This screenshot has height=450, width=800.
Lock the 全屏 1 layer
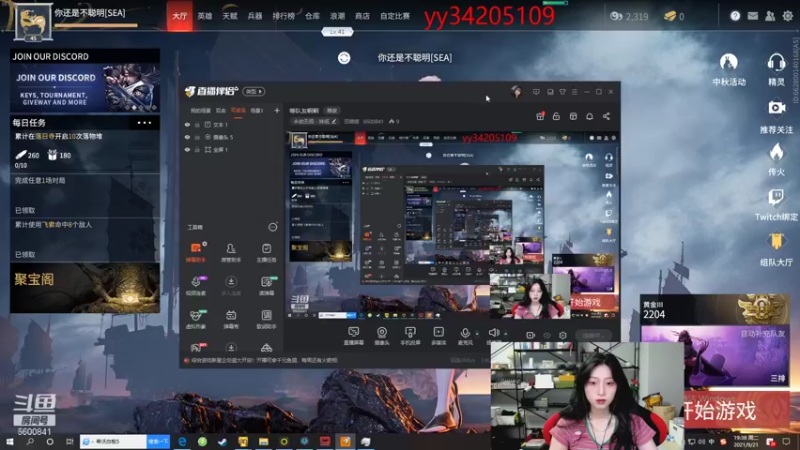click(x=197, y=150)
